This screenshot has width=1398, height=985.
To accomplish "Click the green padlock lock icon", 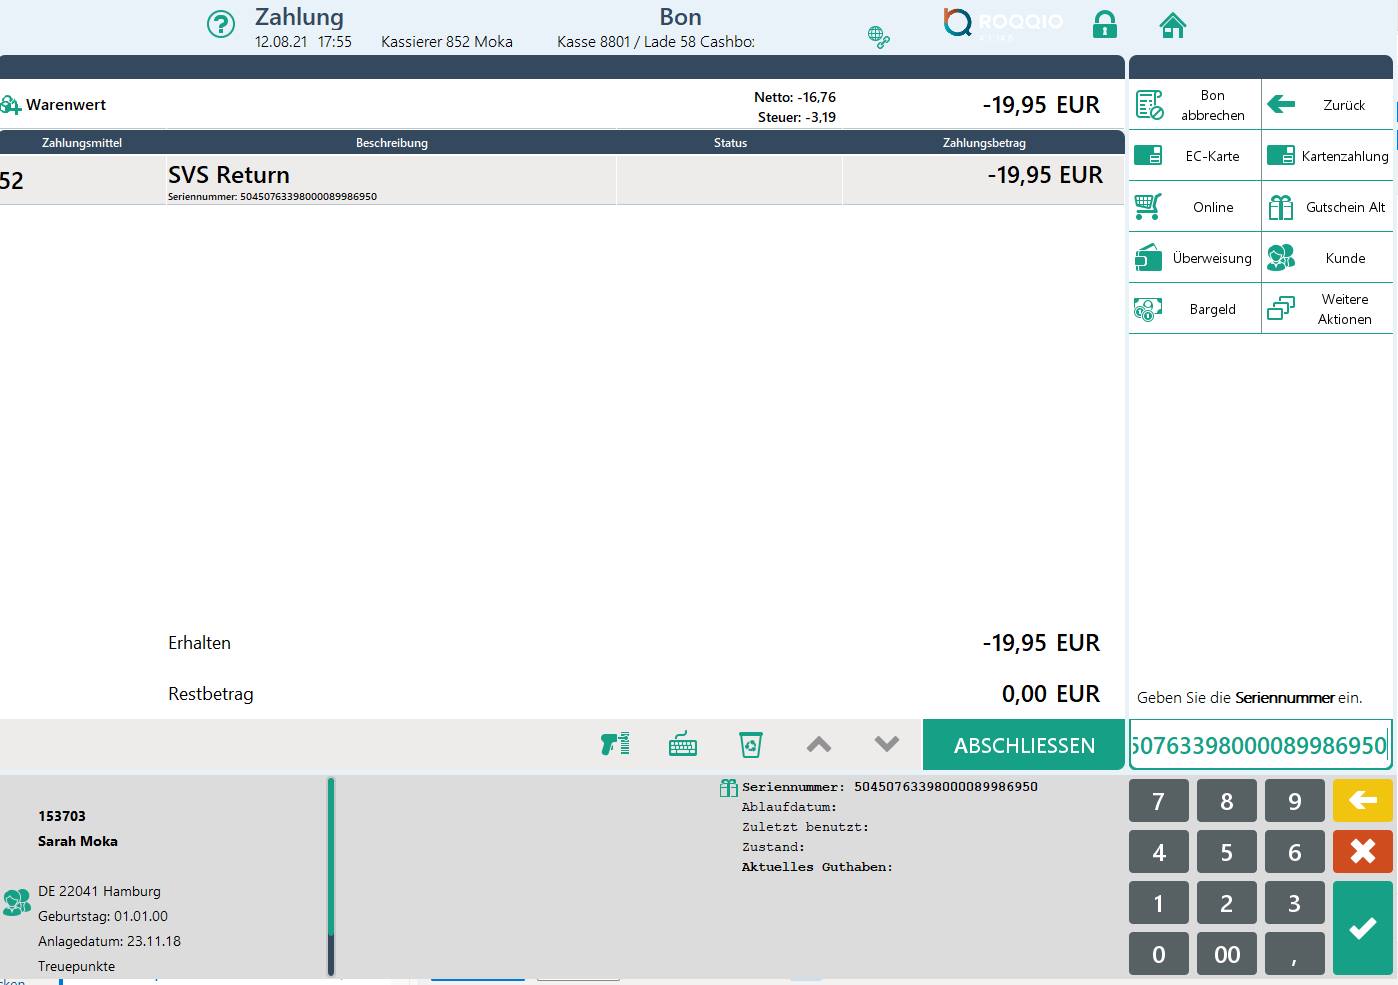I will [1104, 24].
